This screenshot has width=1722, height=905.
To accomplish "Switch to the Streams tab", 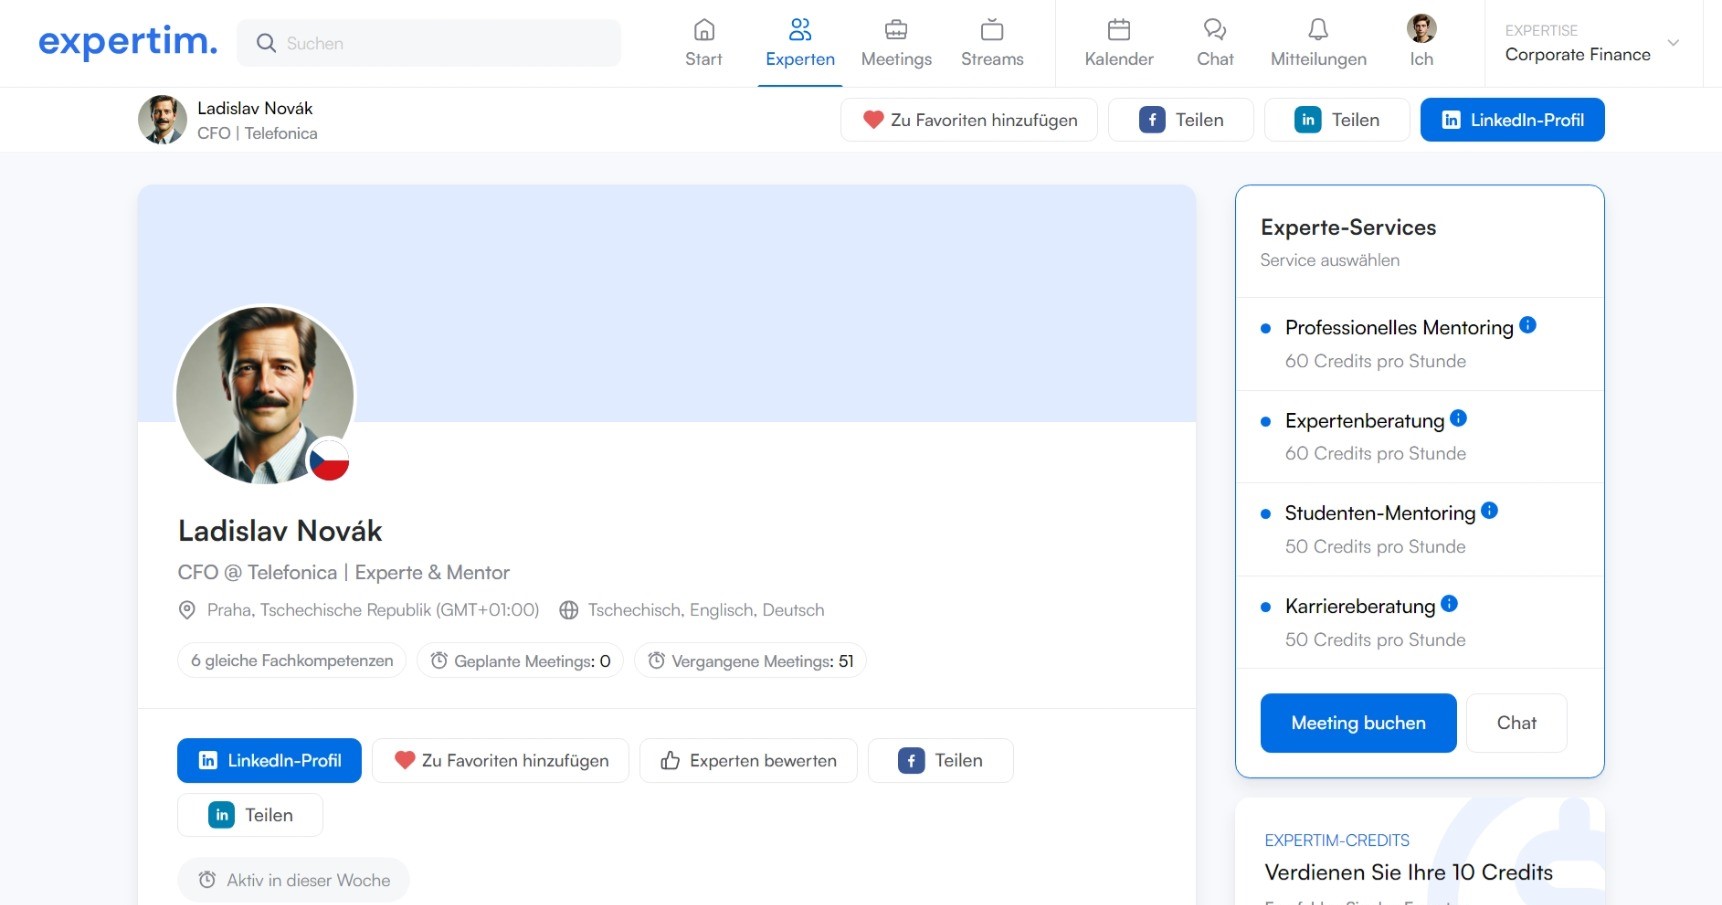I will click(x=992, y=43).
